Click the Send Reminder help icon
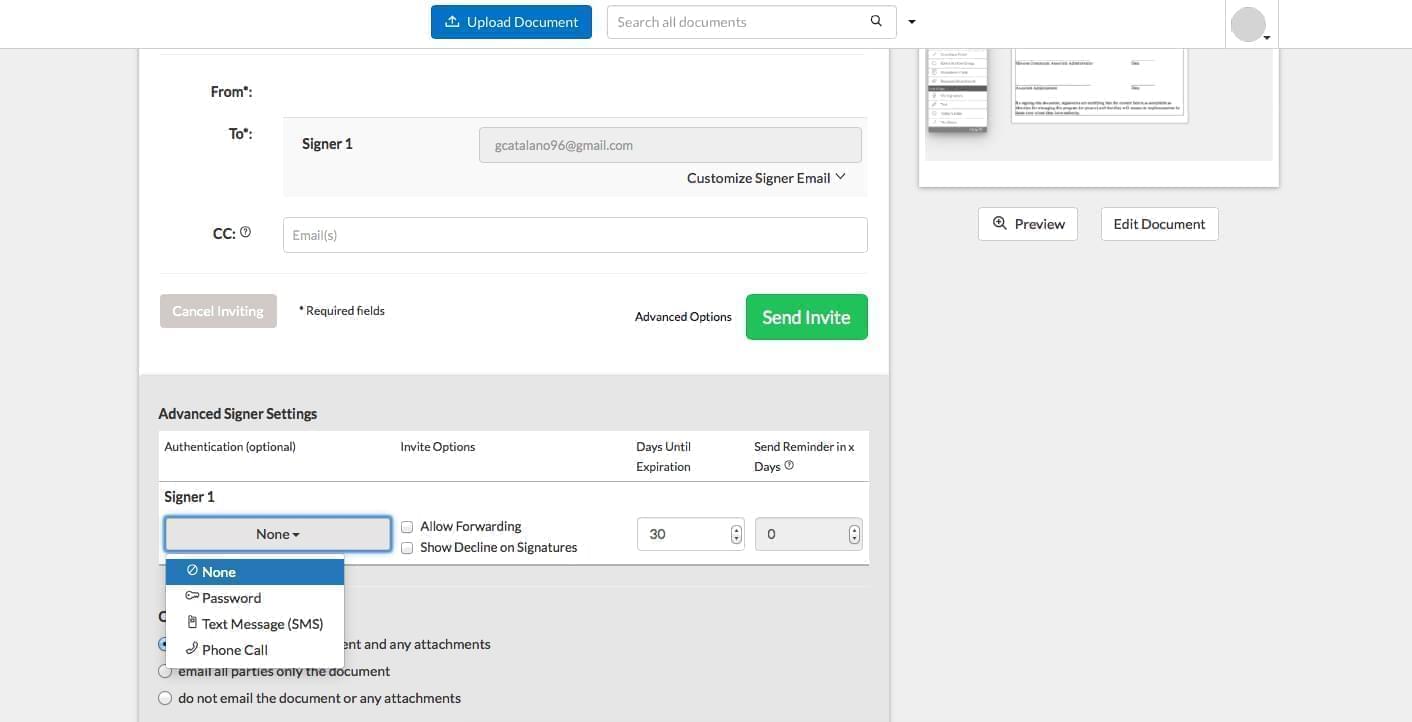Screen dimensions: 1412x722 (789, 465)
